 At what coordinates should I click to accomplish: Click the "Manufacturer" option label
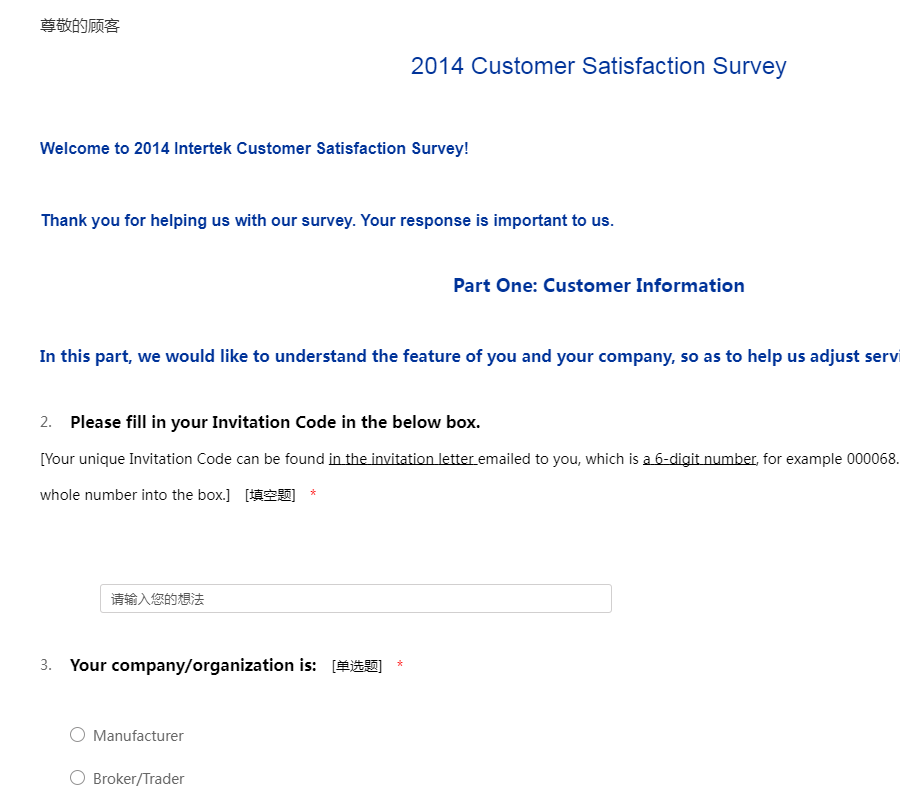[x=138, y=736]
